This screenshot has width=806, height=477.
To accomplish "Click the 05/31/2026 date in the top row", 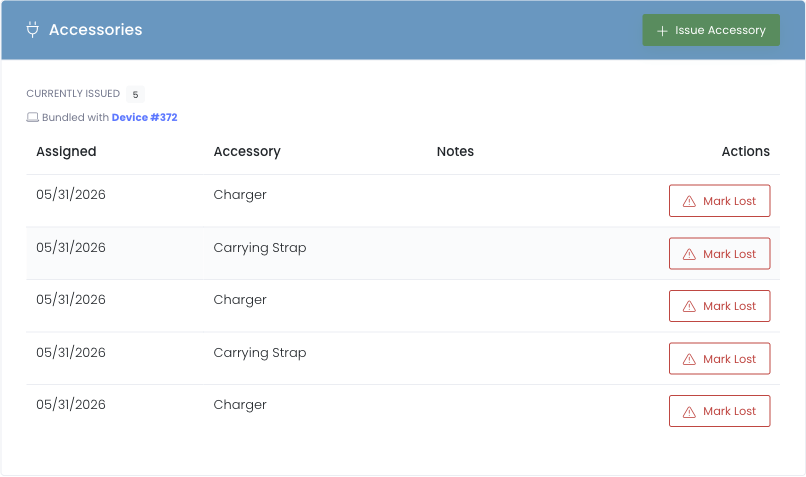I will [x=71, y=195].
